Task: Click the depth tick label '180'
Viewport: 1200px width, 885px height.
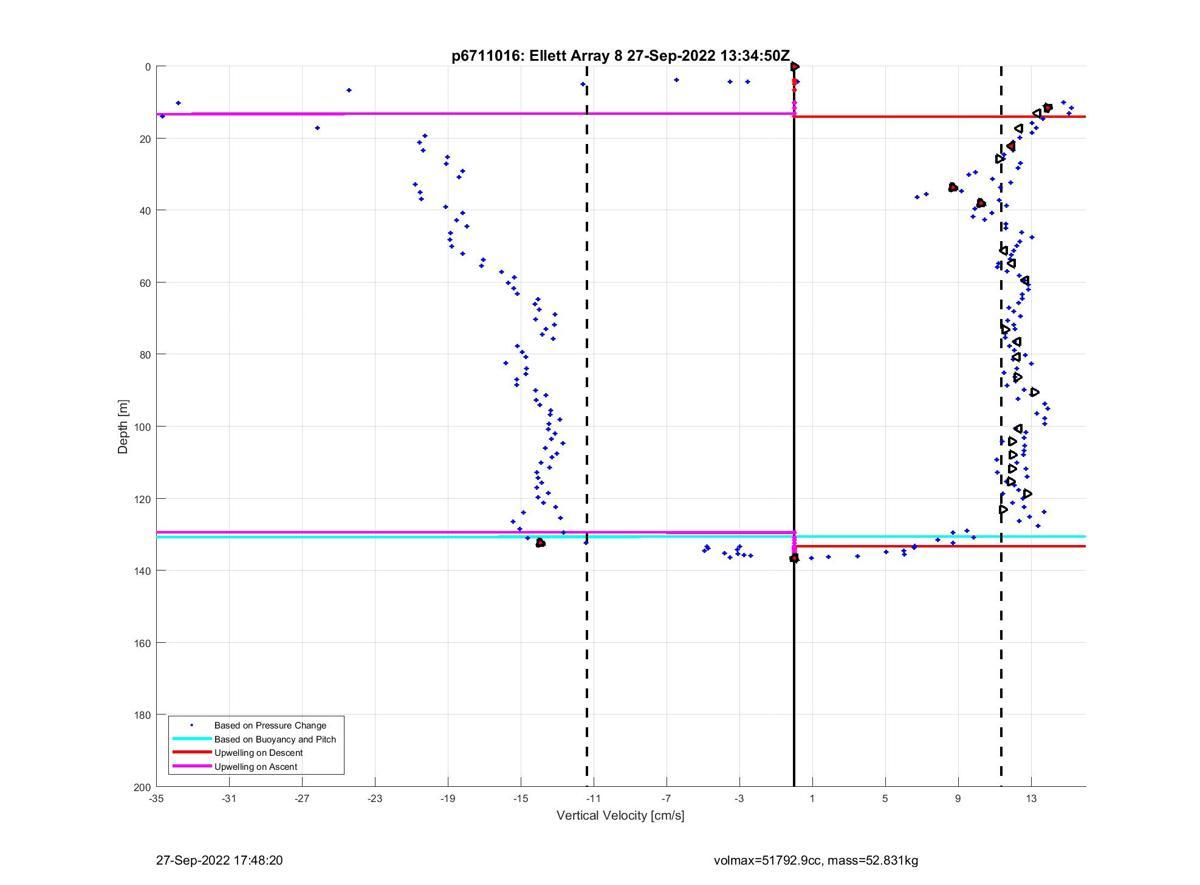Action: (x=142, y=715)
